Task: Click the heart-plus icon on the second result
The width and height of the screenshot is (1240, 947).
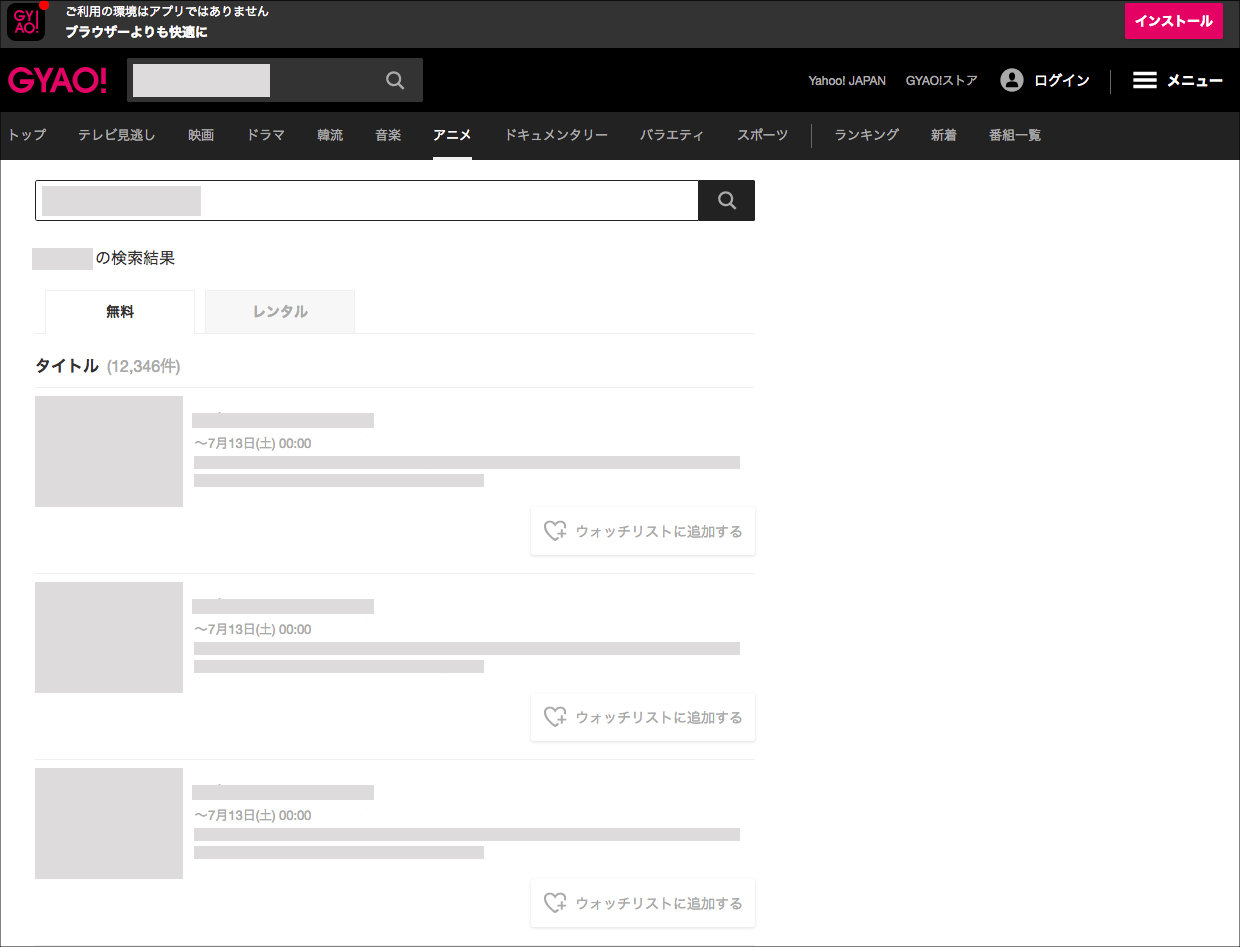Action: coord(555,717)
